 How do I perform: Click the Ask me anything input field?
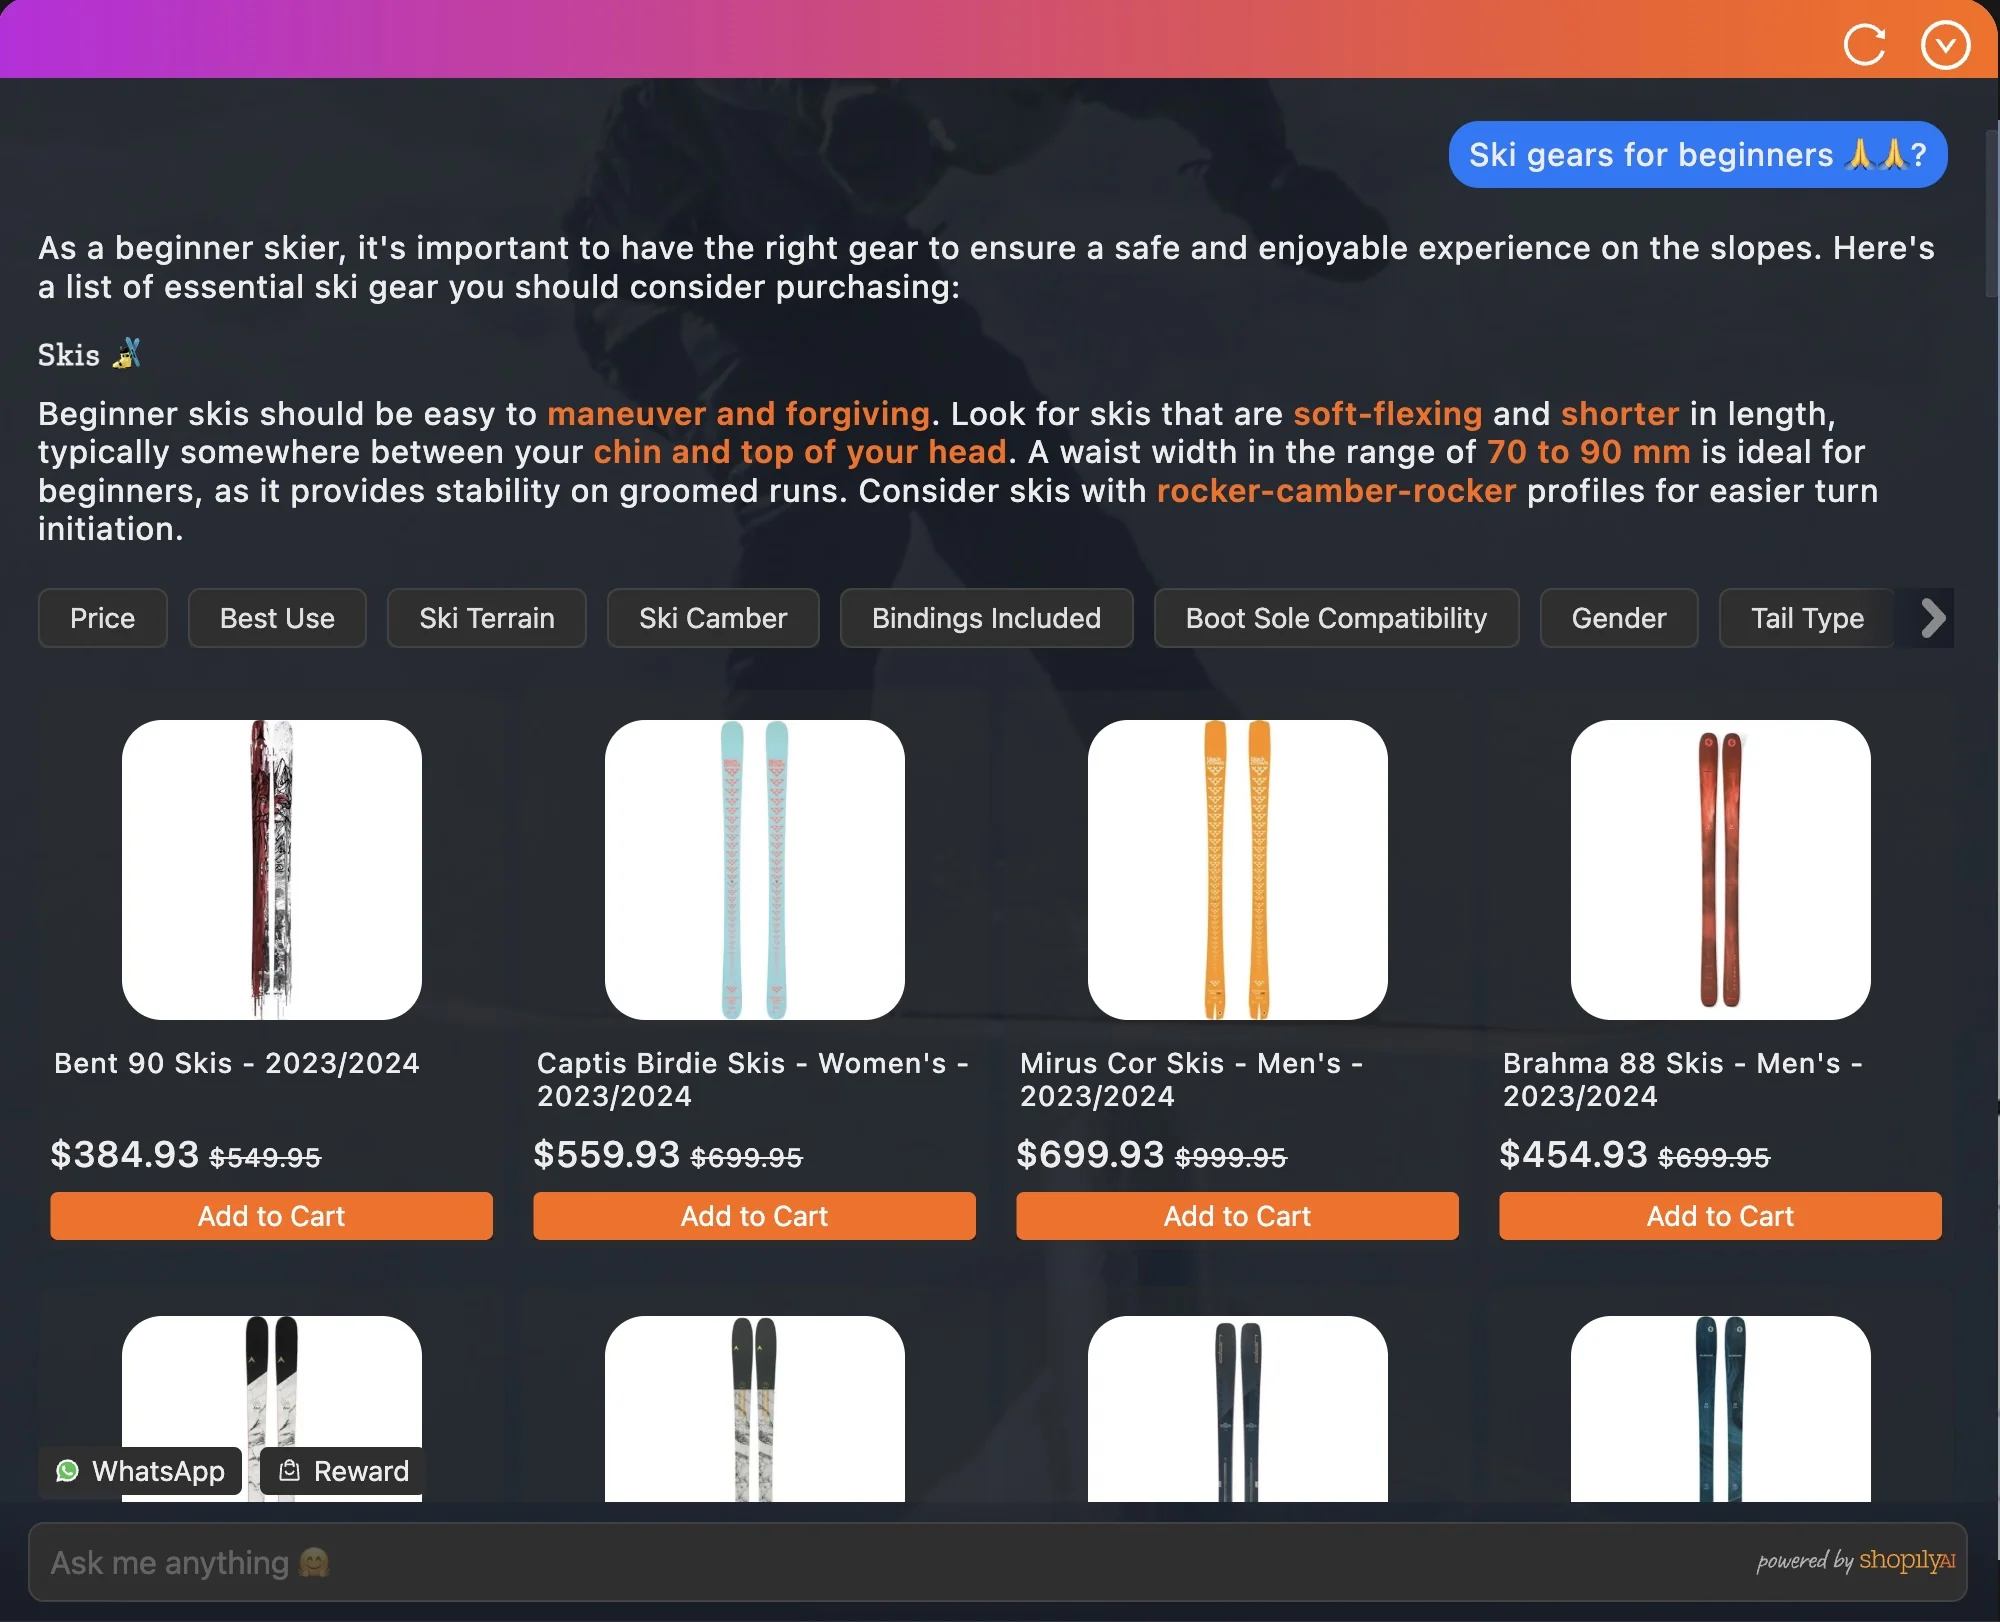(x=900, y=1562)
